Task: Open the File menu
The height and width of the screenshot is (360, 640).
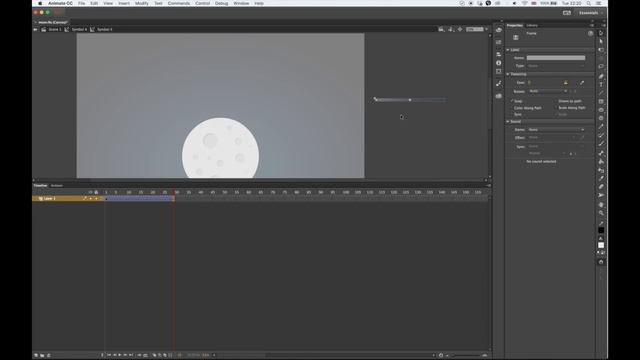Action: point(82,3)
